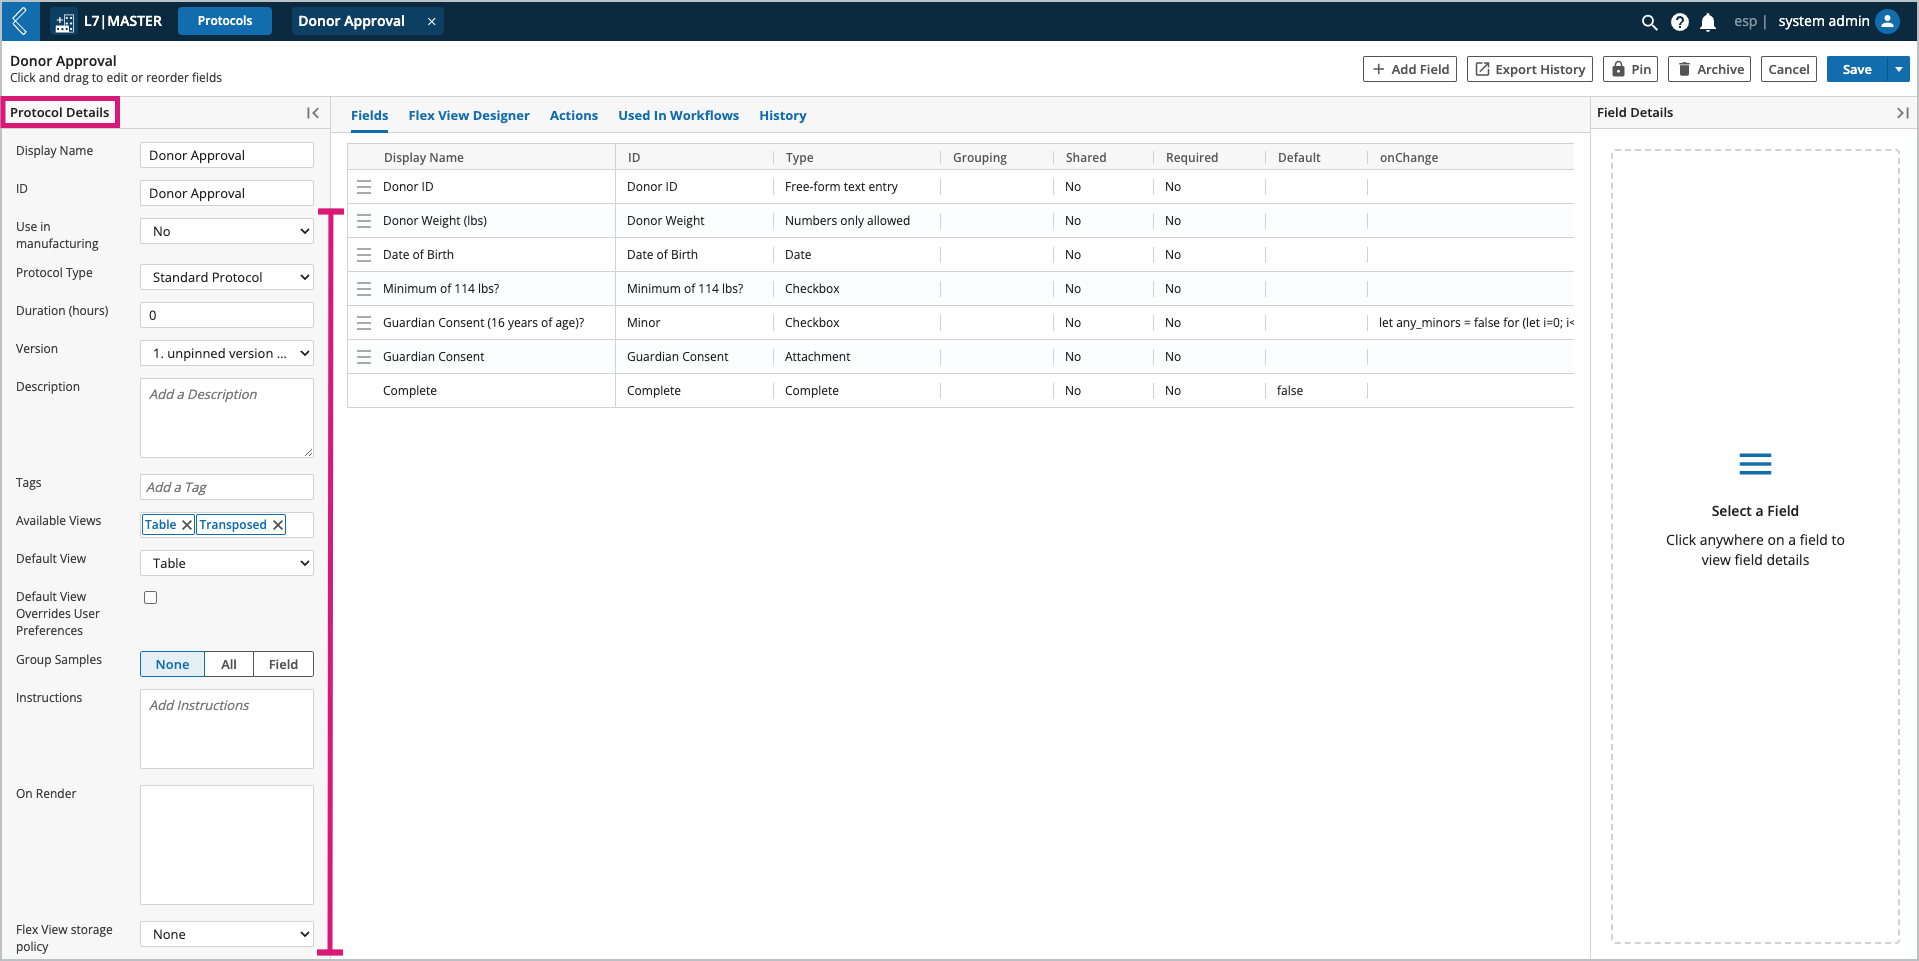Open the L7 Master app grid icon
1919x961 pixels.
click(64, 22)
